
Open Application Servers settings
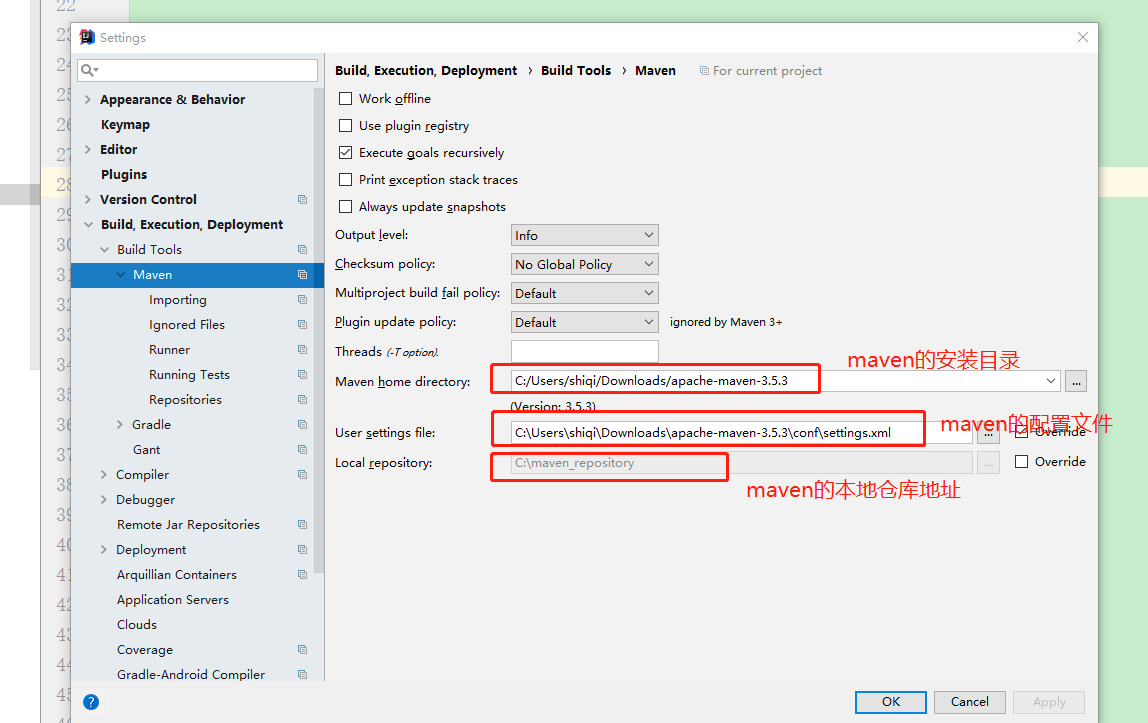[173, 599]
